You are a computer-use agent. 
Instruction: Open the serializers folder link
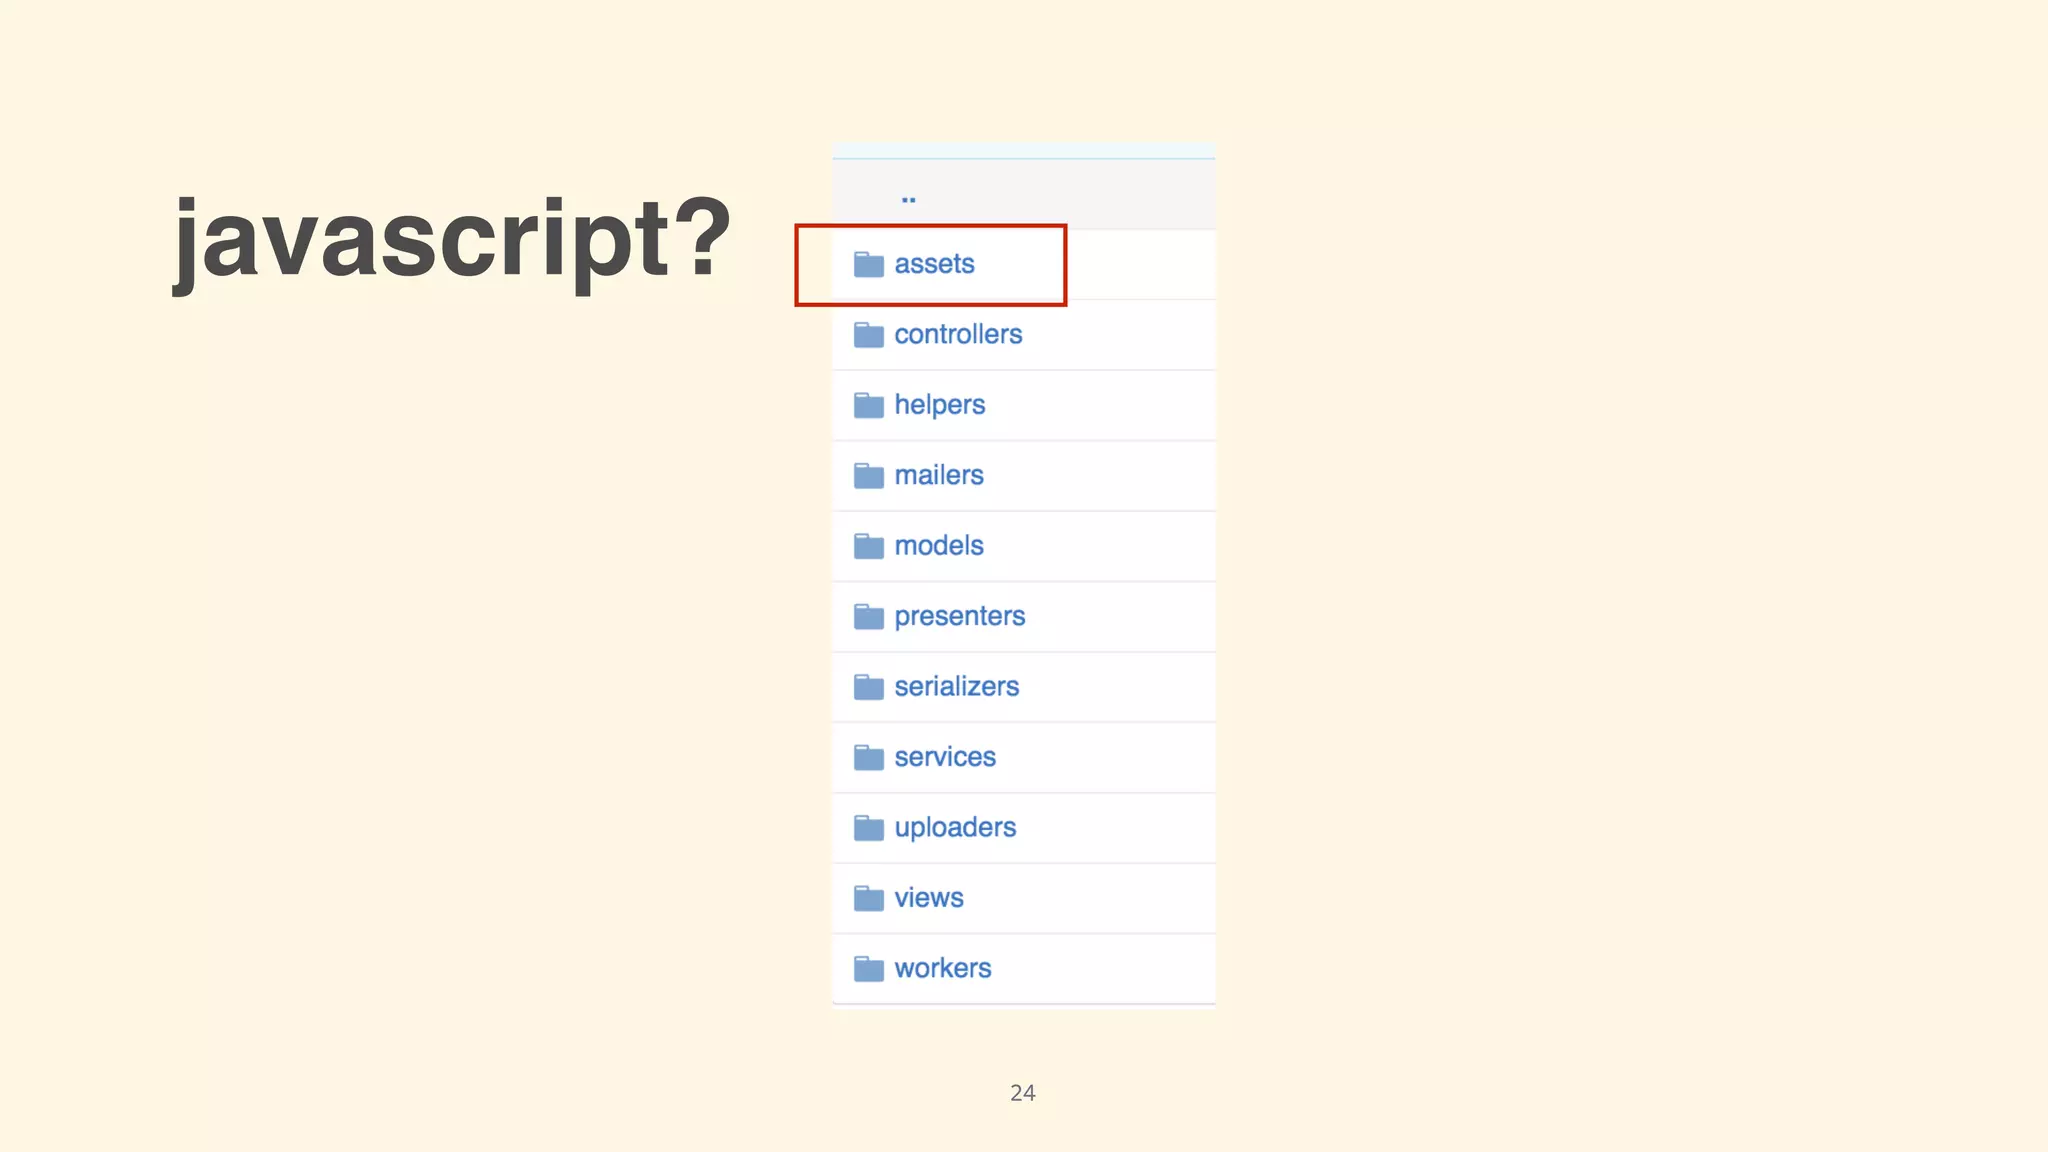956,686
